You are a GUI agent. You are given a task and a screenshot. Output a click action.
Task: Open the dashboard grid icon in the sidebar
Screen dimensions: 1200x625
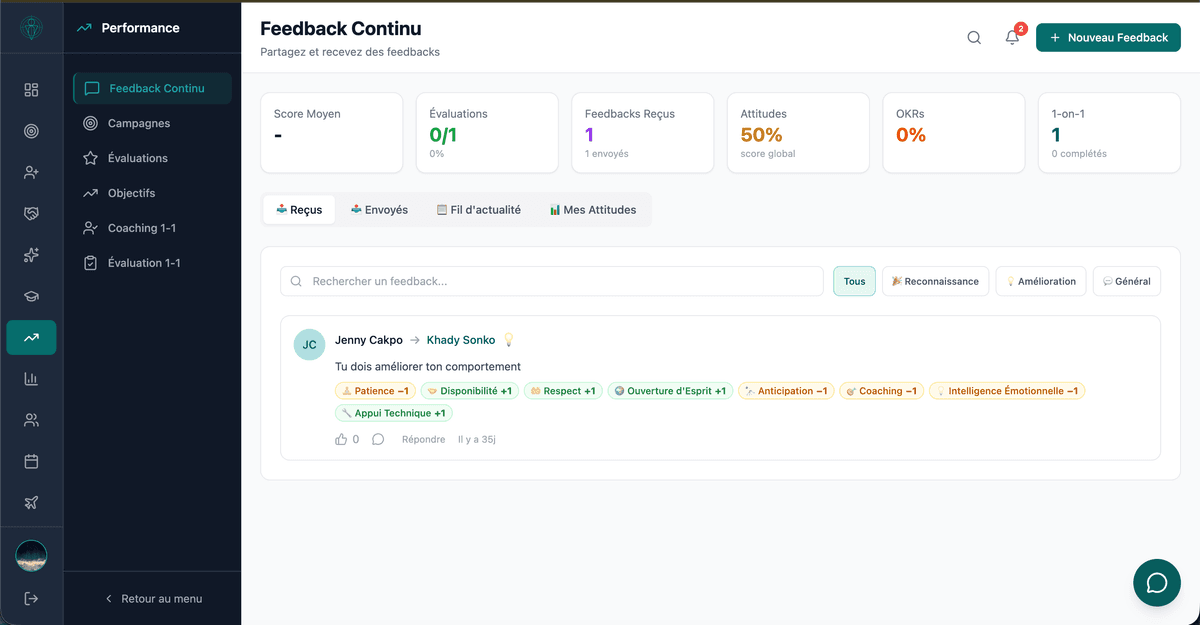click(31, 89)
